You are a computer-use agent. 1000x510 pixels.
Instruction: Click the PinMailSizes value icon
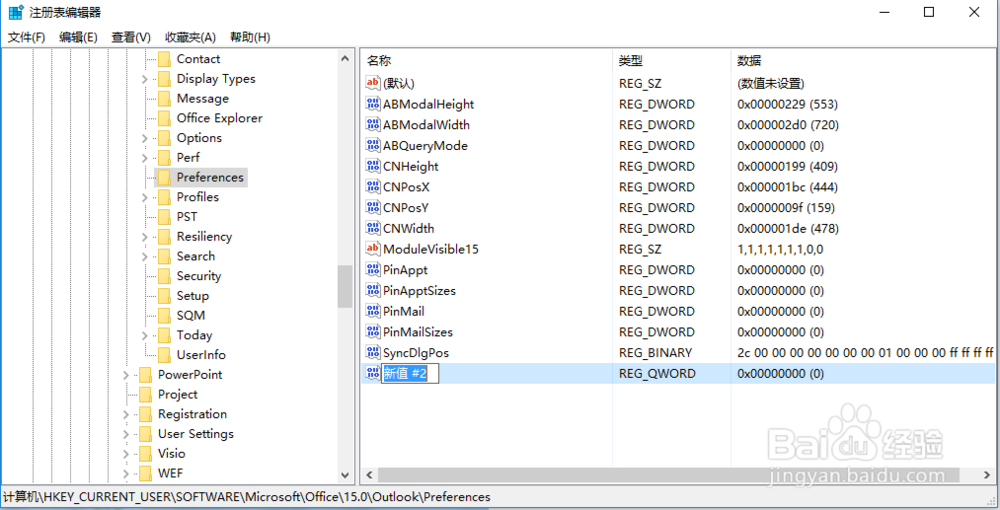pyautogui.click(x=373, y=332)
